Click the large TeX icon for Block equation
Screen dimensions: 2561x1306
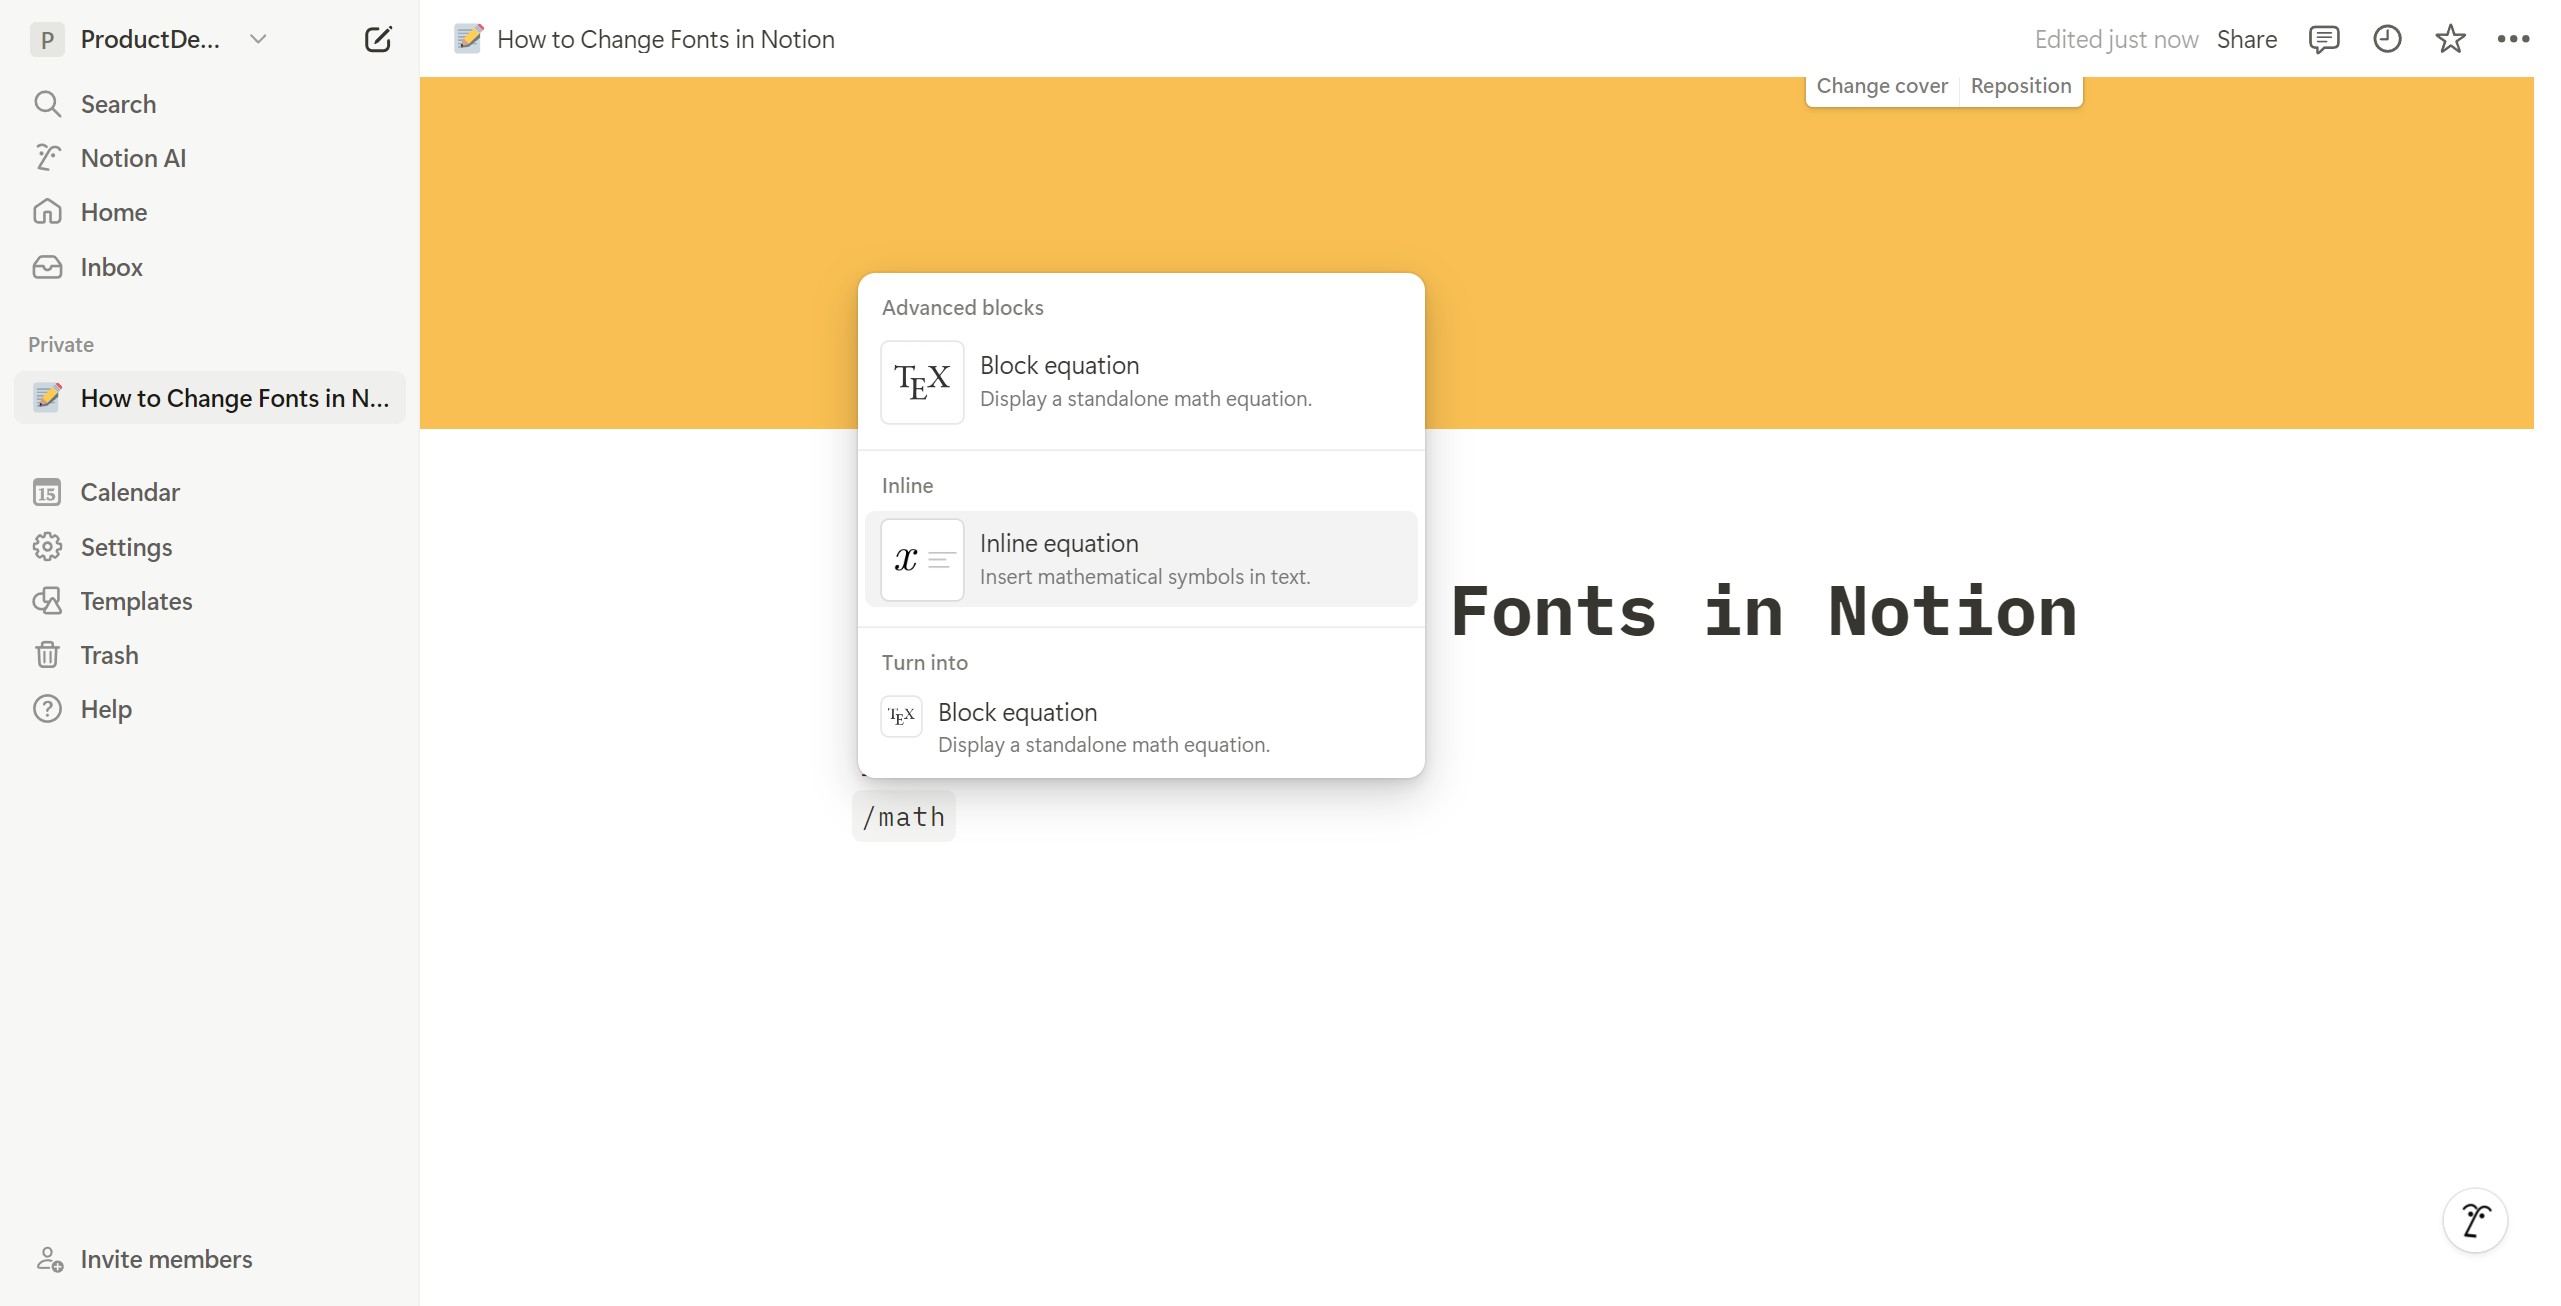[922, 382]
